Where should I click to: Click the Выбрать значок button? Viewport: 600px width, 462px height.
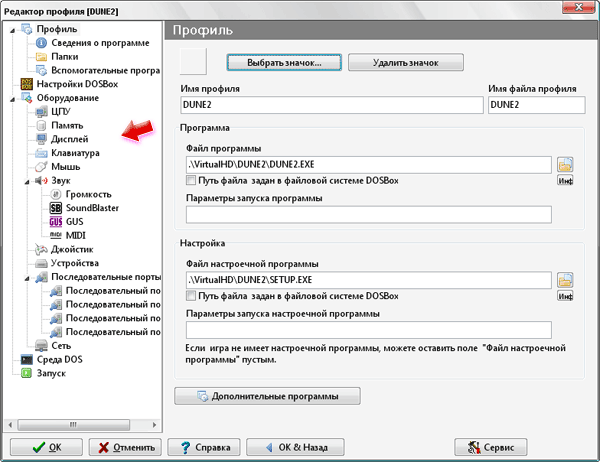point(283,62)
